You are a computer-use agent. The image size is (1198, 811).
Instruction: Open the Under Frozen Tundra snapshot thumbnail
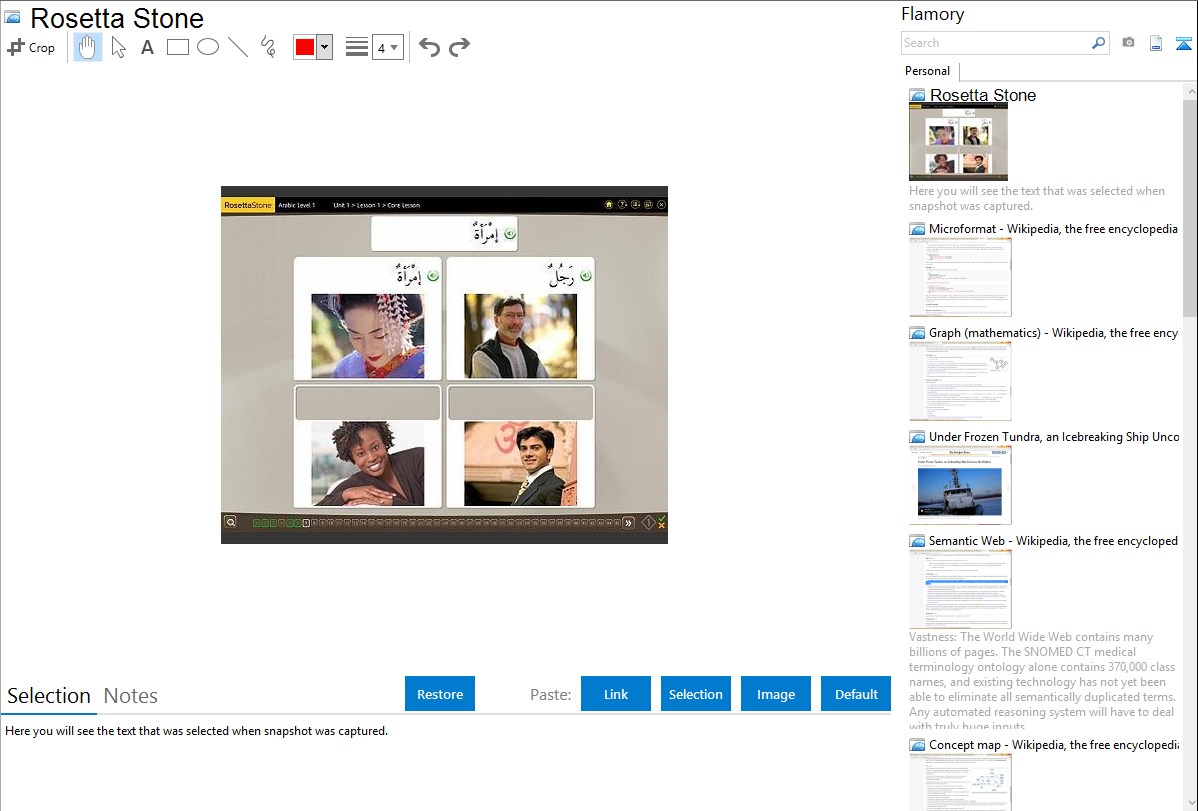(x=960, y=485)
